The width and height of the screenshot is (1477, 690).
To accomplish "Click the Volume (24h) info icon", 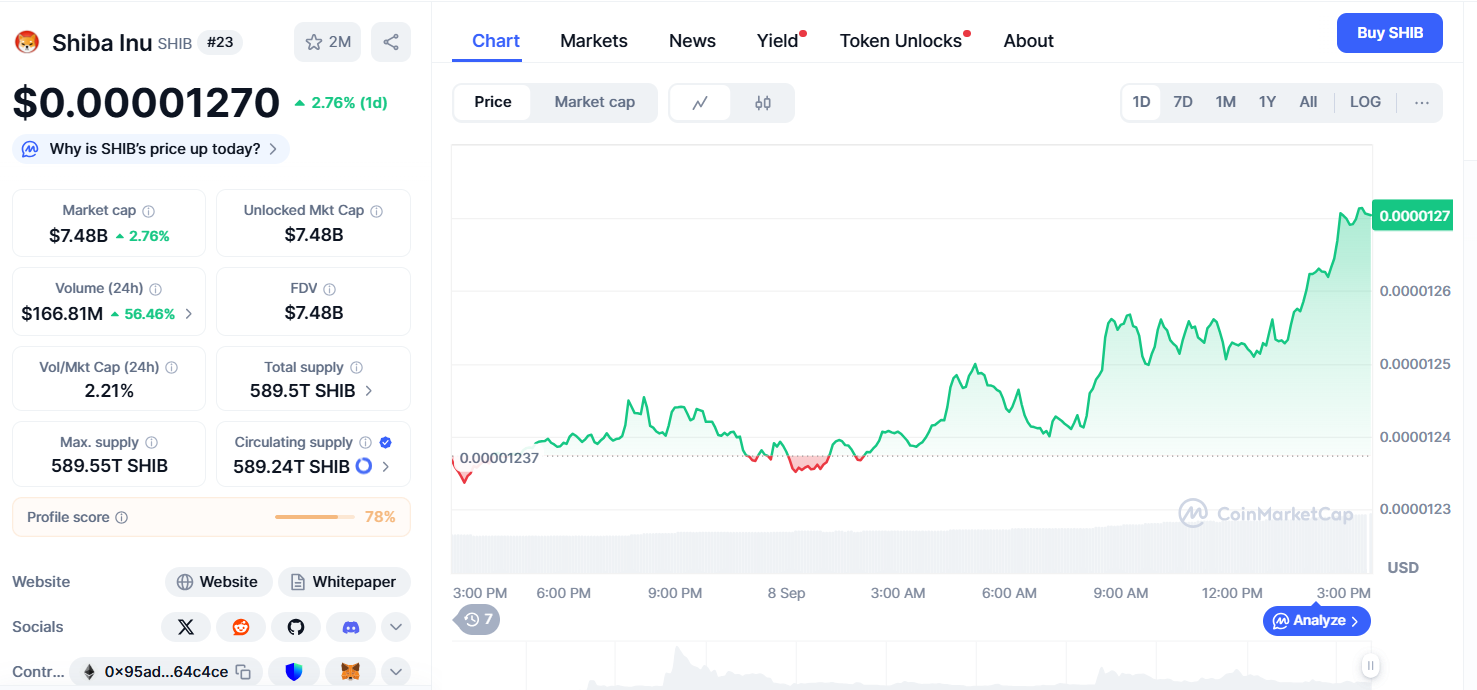I will click(x=156, y=289).
